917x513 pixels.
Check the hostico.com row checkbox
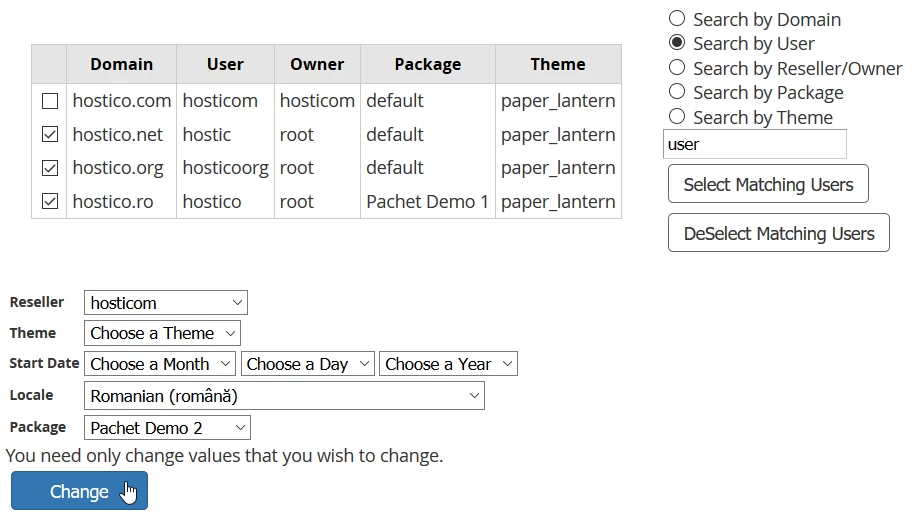[x=50, y=101]
